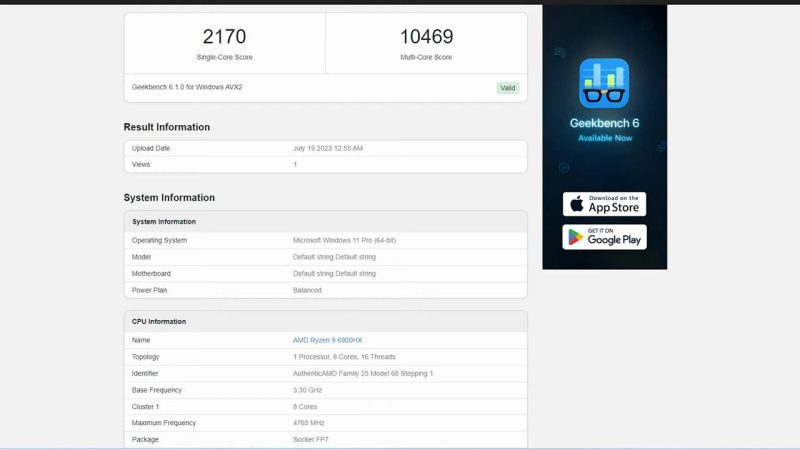800x450 pixels.
Task: Click the Available Now text in ad
Action: point(604,138)
